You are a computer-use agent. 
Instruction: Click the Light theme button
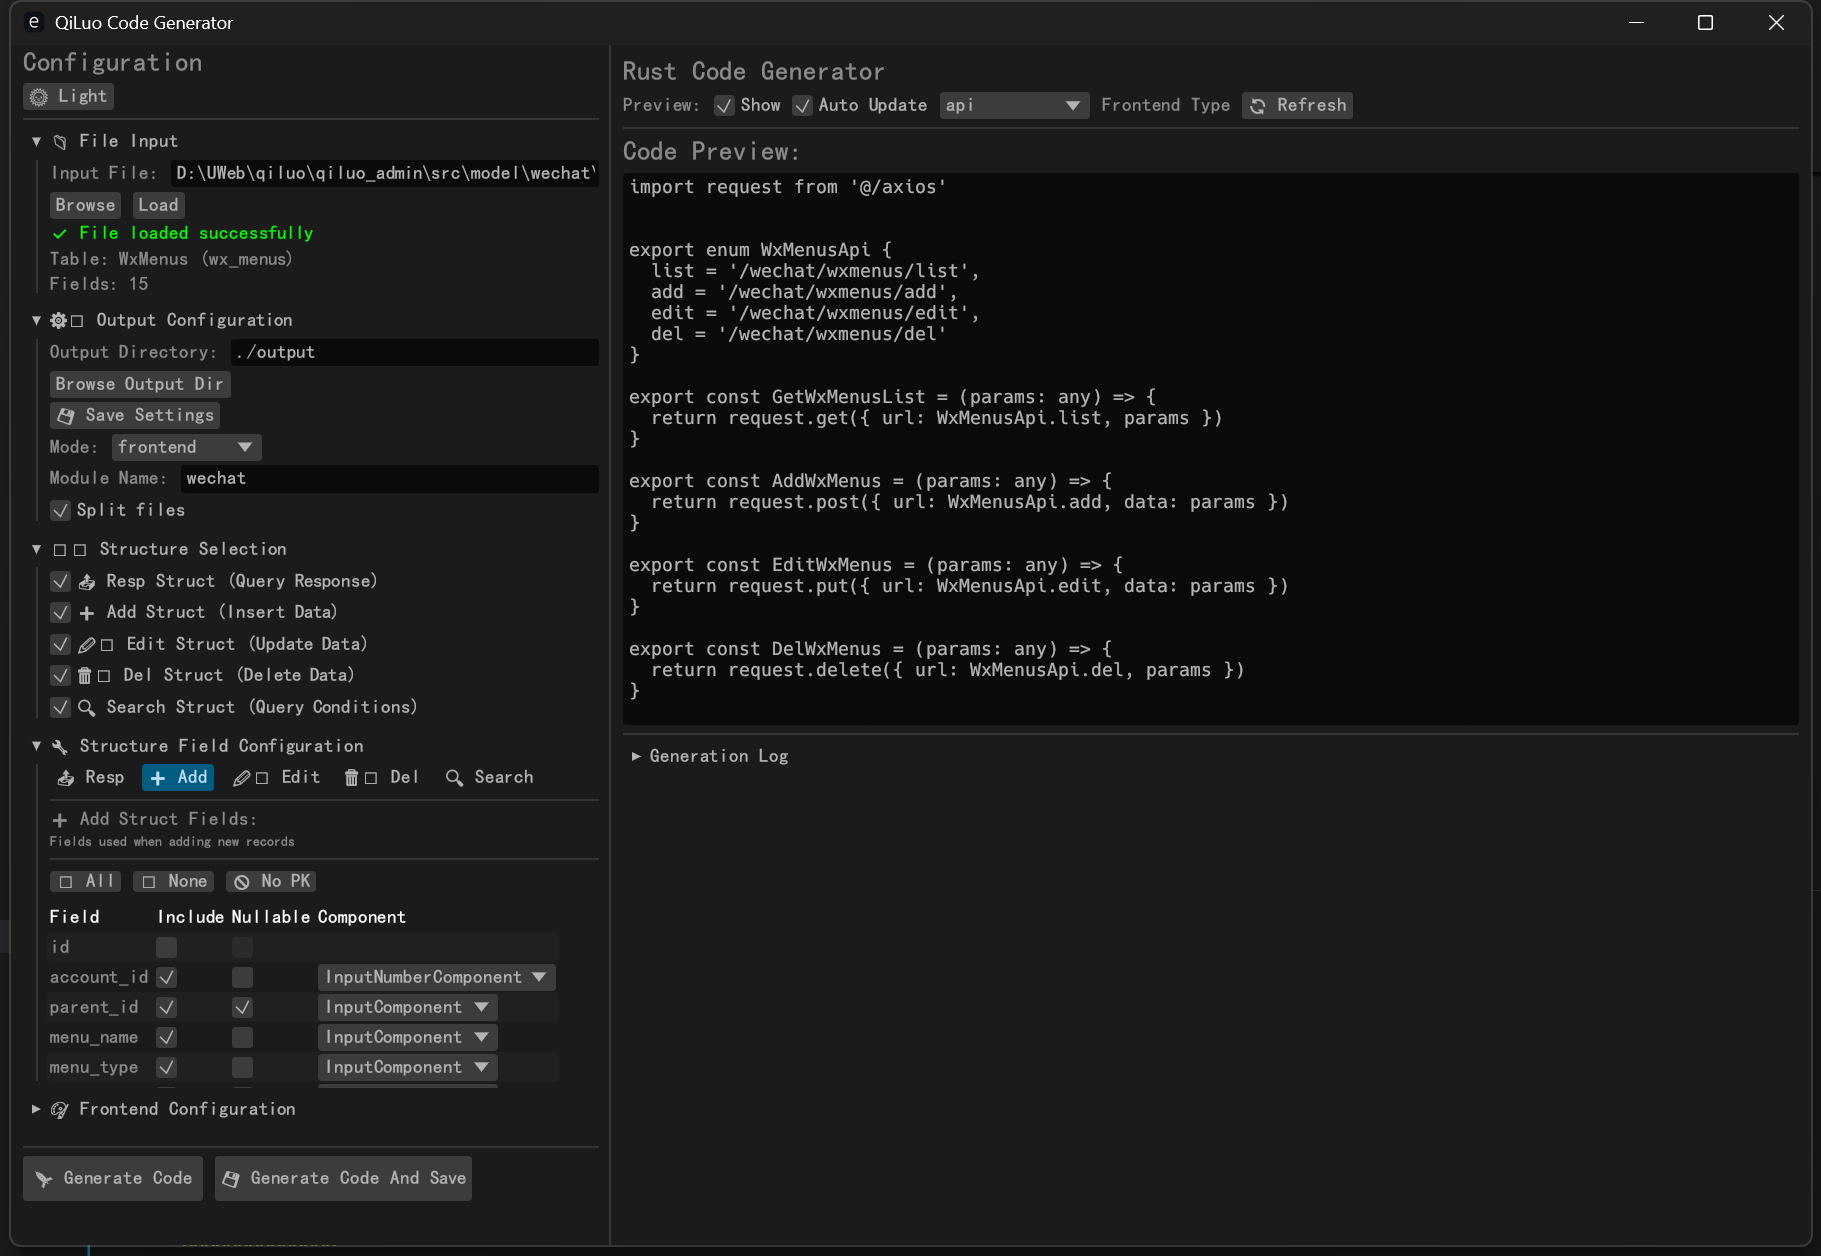pyautogui.click(x=68, y=97)
